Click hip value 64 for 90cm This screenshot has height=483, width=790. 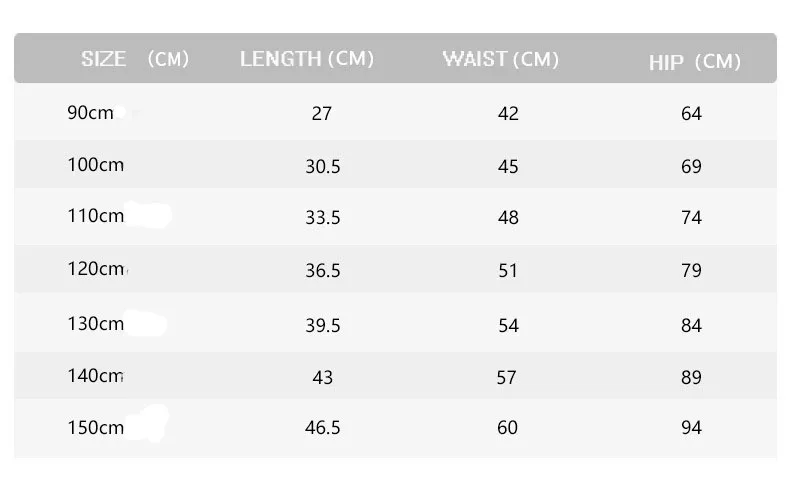click(x=691, y=114)
